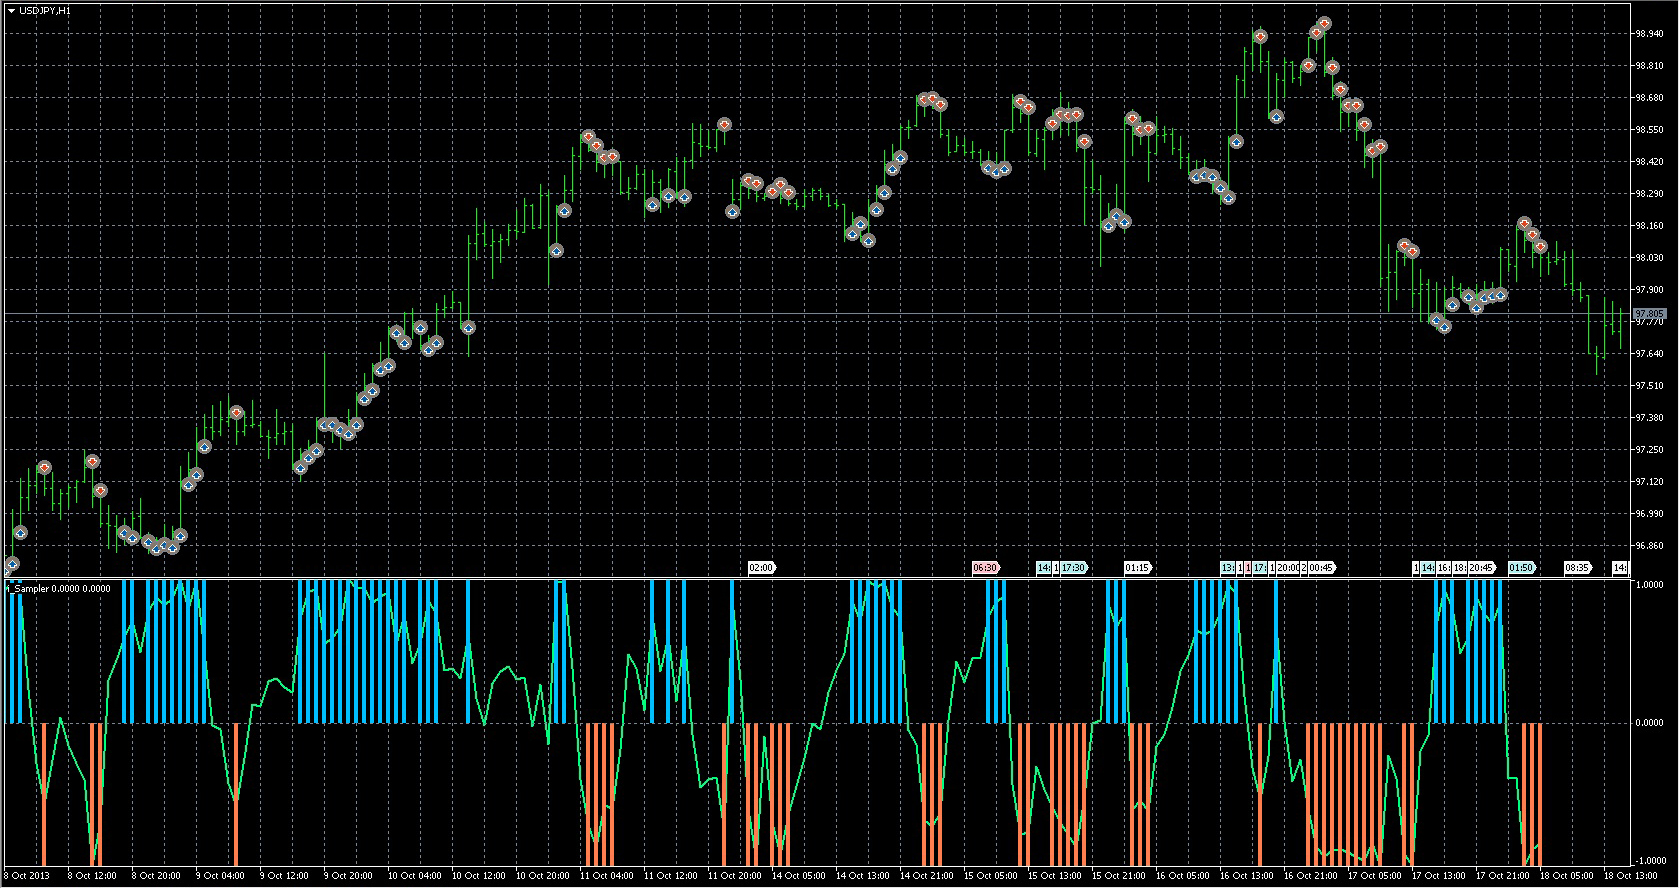Click the 98.940 value on the price scale
Viewport: 1680px width, 888px height.
1649,33
